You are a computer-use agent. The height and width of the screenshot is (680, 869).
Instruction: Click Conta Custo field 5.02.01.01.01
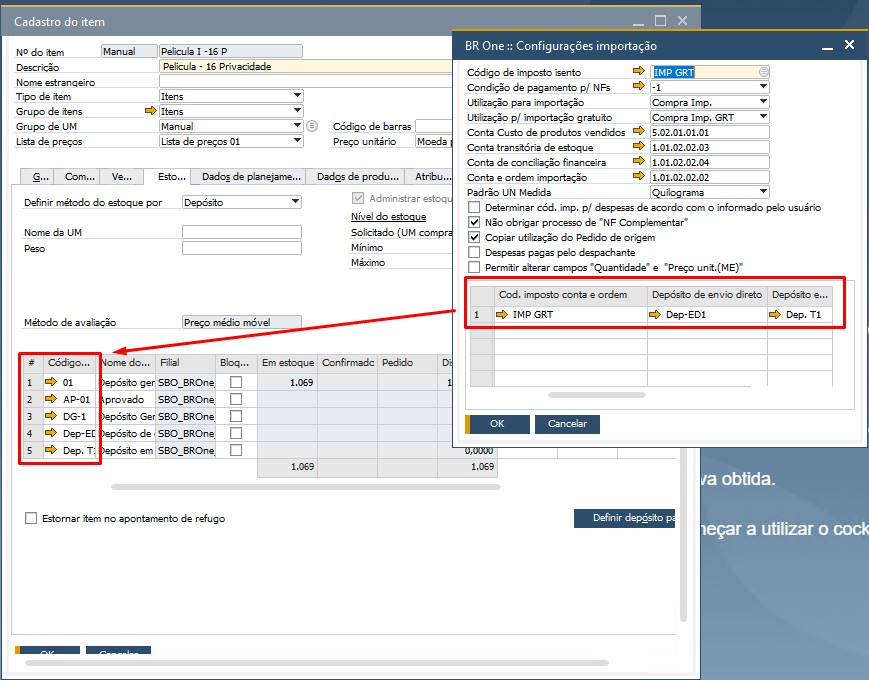pos(709,132)
